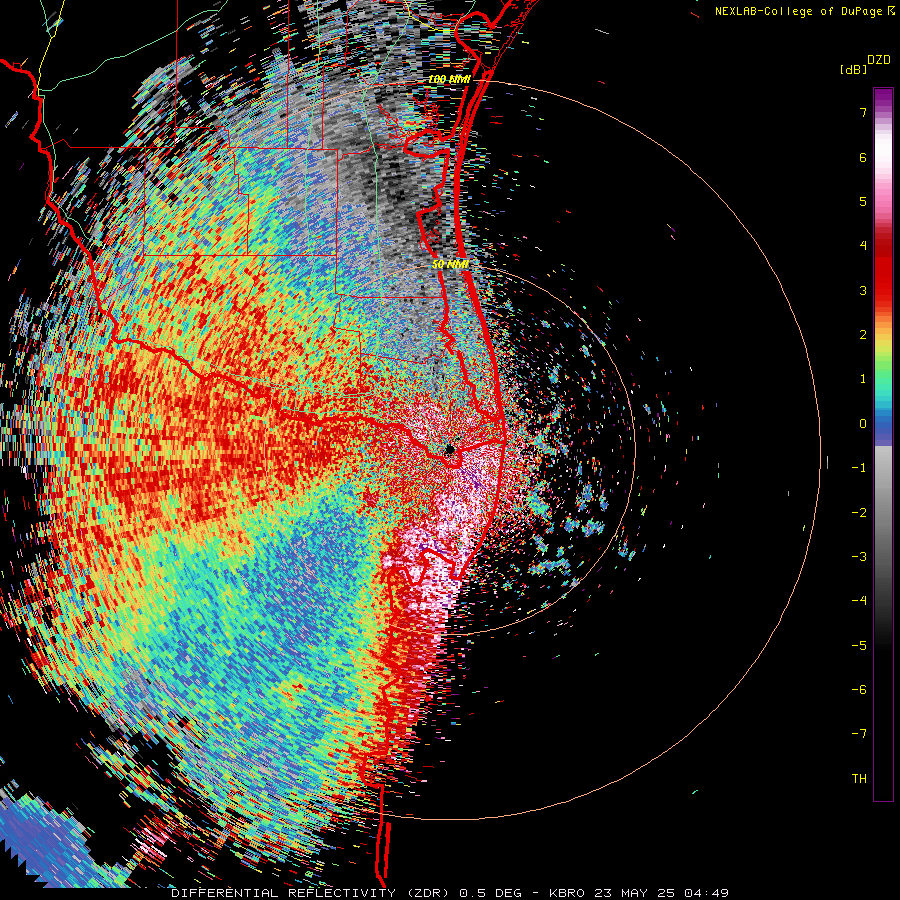
Task: Click the 2 value on color scale
Action: (863, 335)
